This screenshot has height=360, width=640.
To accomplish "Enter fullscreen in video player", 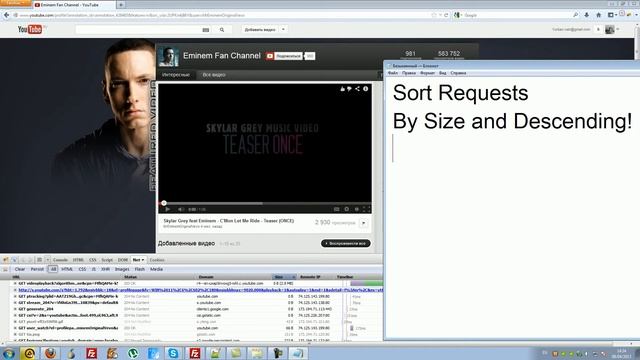I will pyautogui.click(x=367, y=209).
